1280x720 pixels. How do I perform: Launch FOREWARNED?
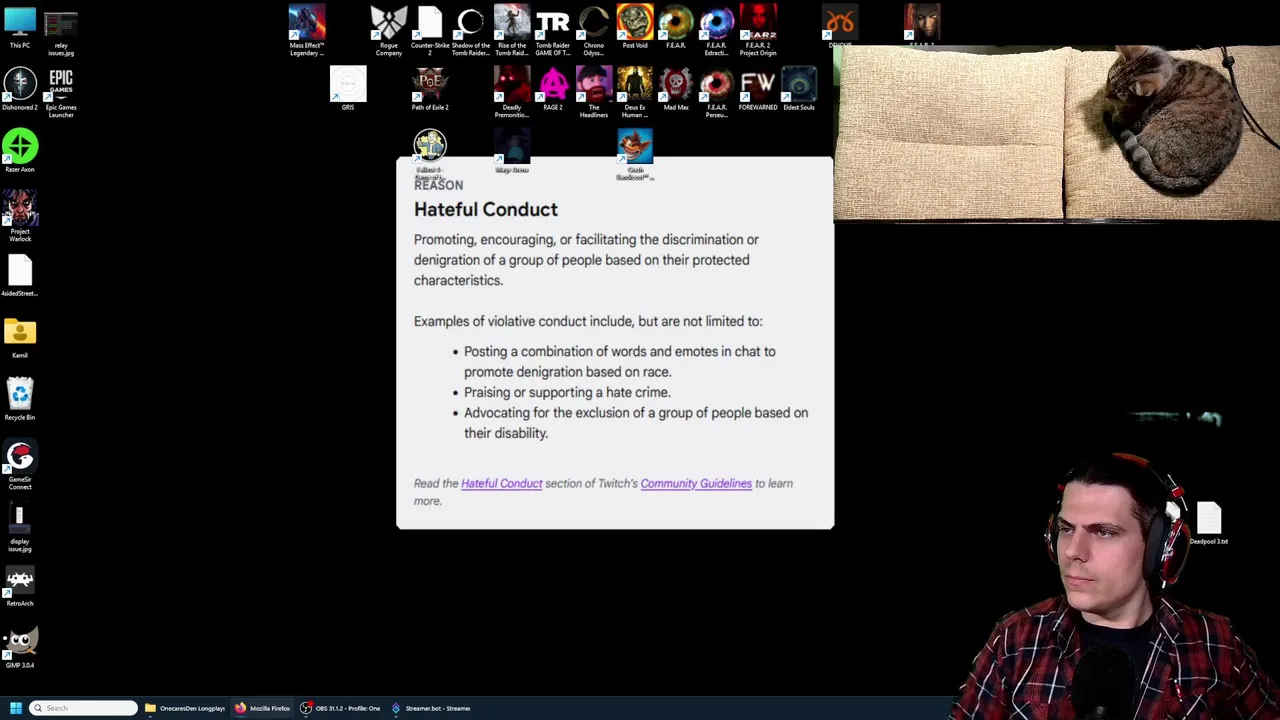(x=758, y=90)
